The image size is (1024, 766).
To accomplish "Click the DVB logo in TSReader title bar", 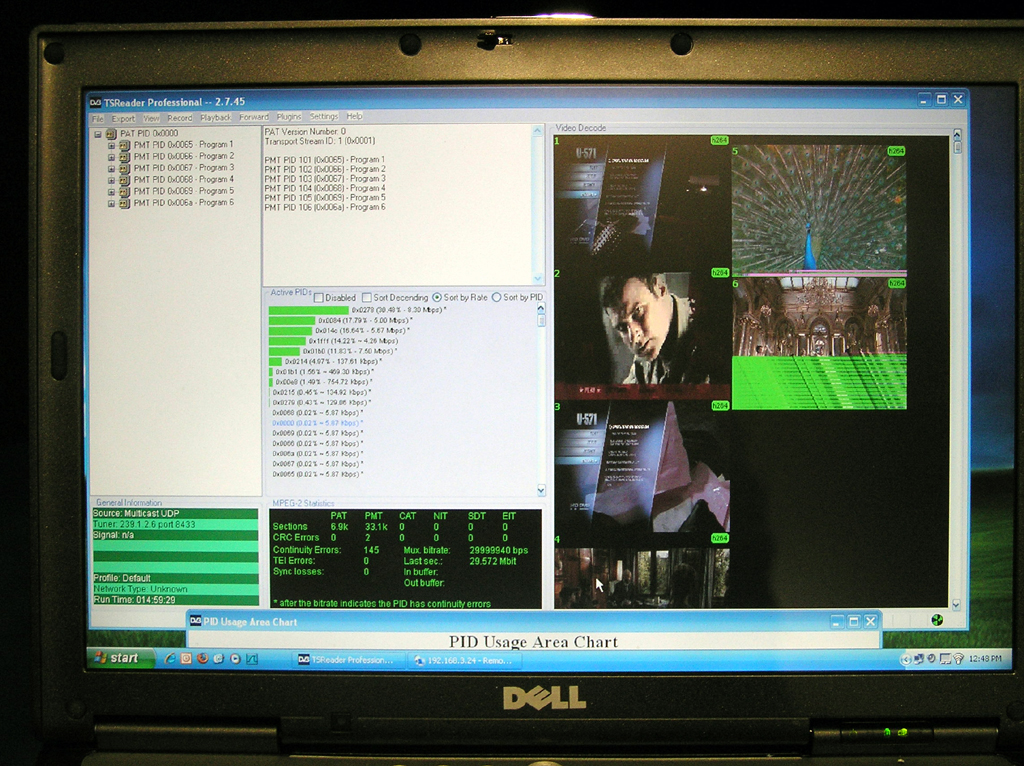I will coord(95,103).
